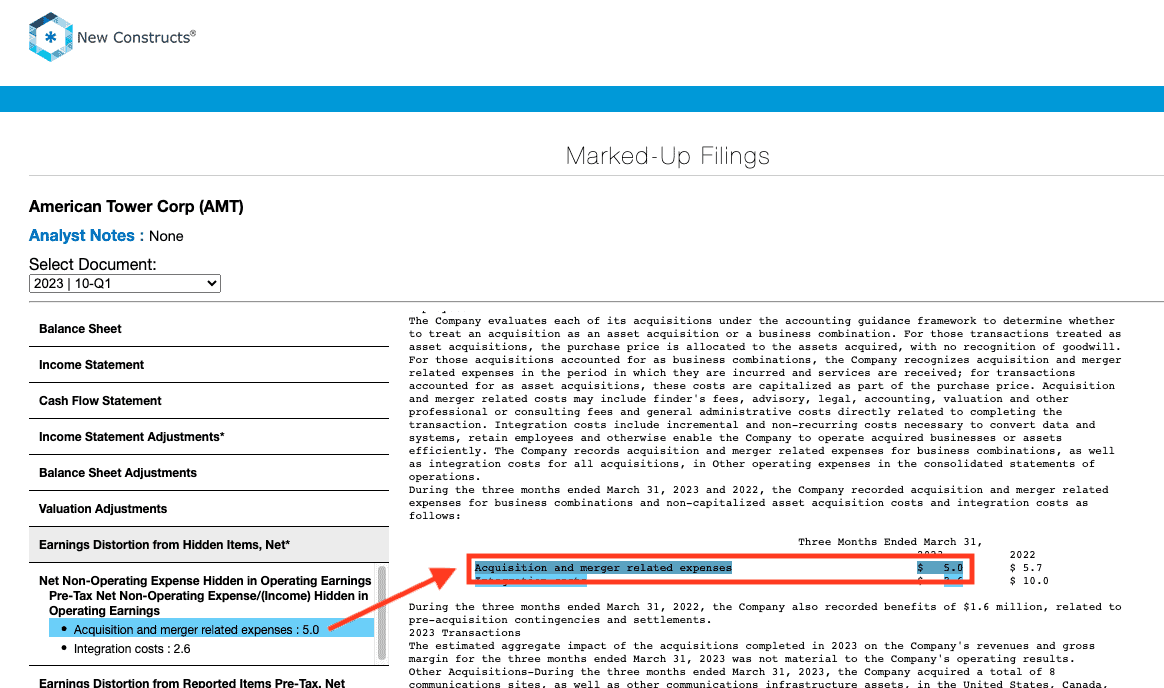
Task: Click highlighted 'Acquisition and merger related expenses' in the filing table
Action: pos(603,568)
